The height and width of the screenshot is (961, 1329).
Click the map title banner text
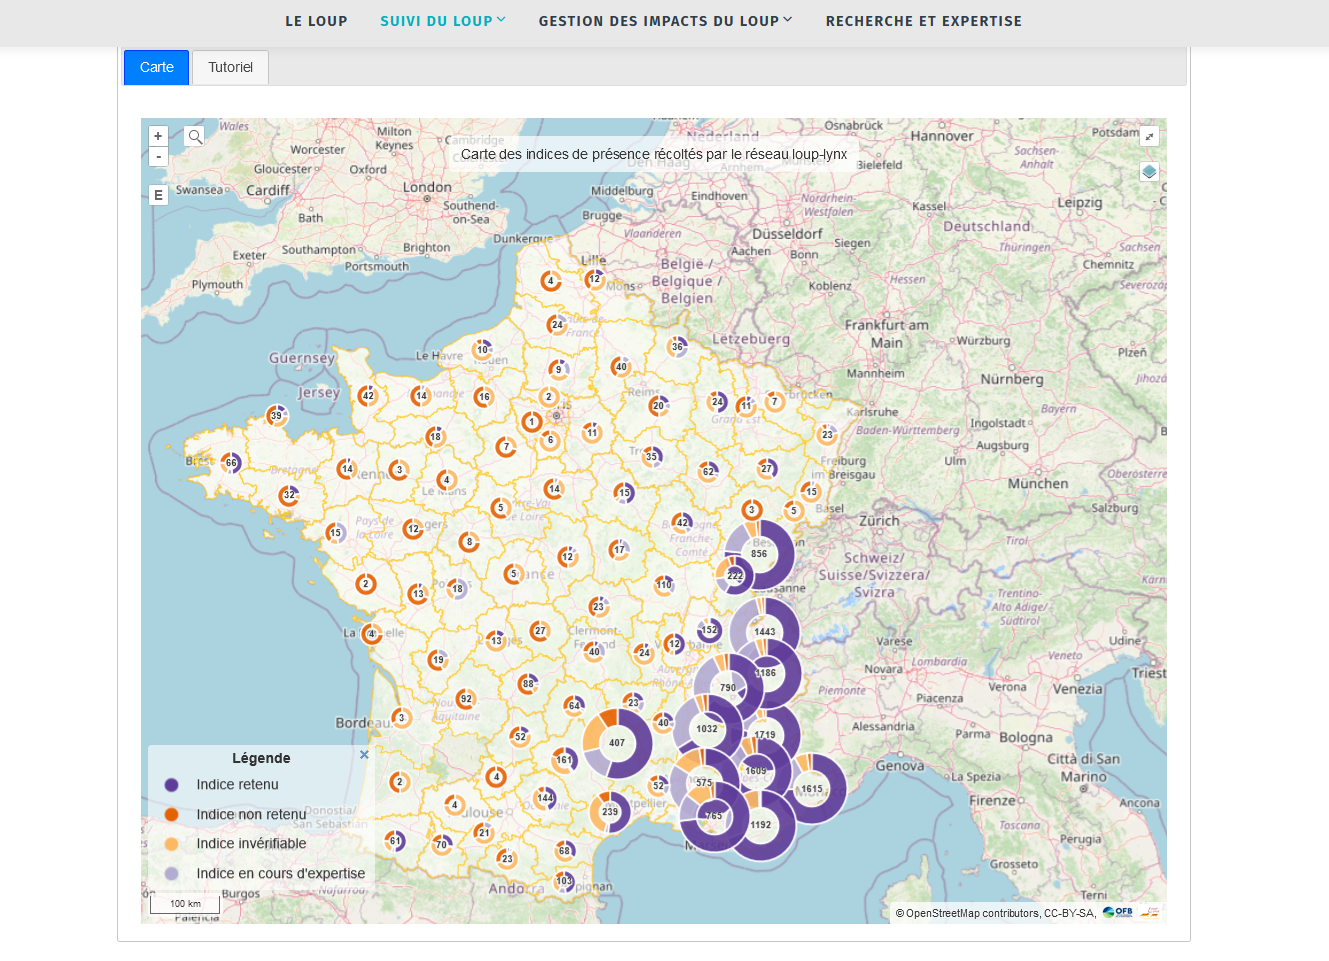click(654, 154)
